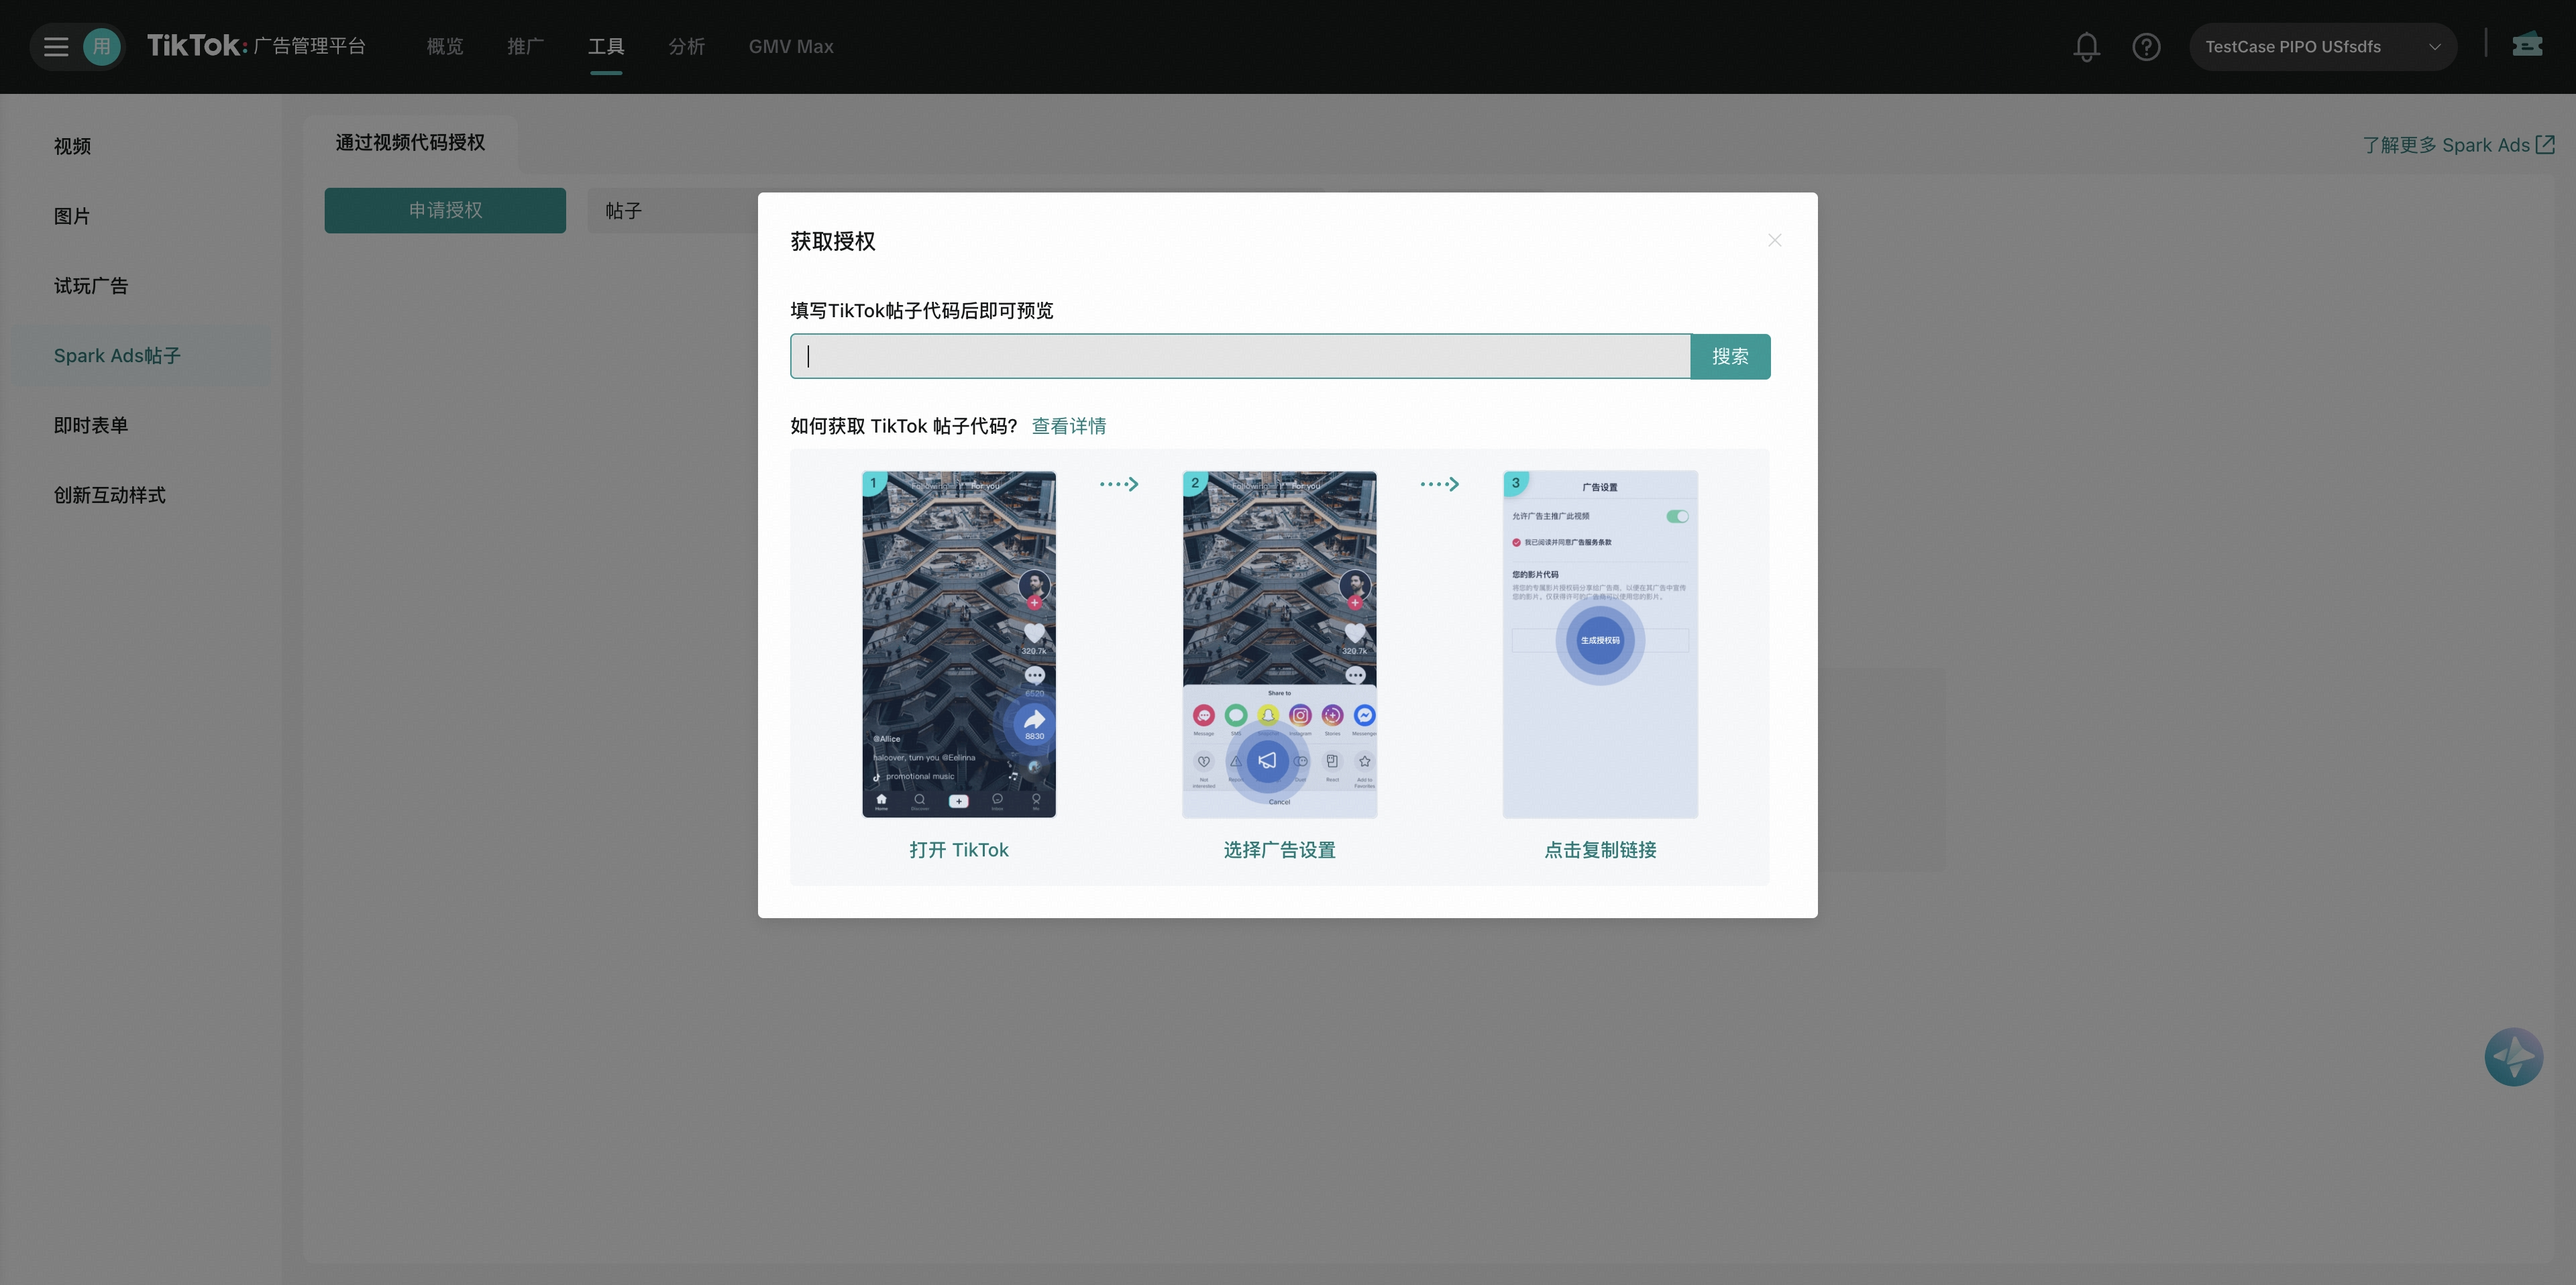2576x1285 pixels.
Task: Expand the TestCase PIPO USfsdfs account dropdown
Action: pyautogui.click(x=2322, y=47)
